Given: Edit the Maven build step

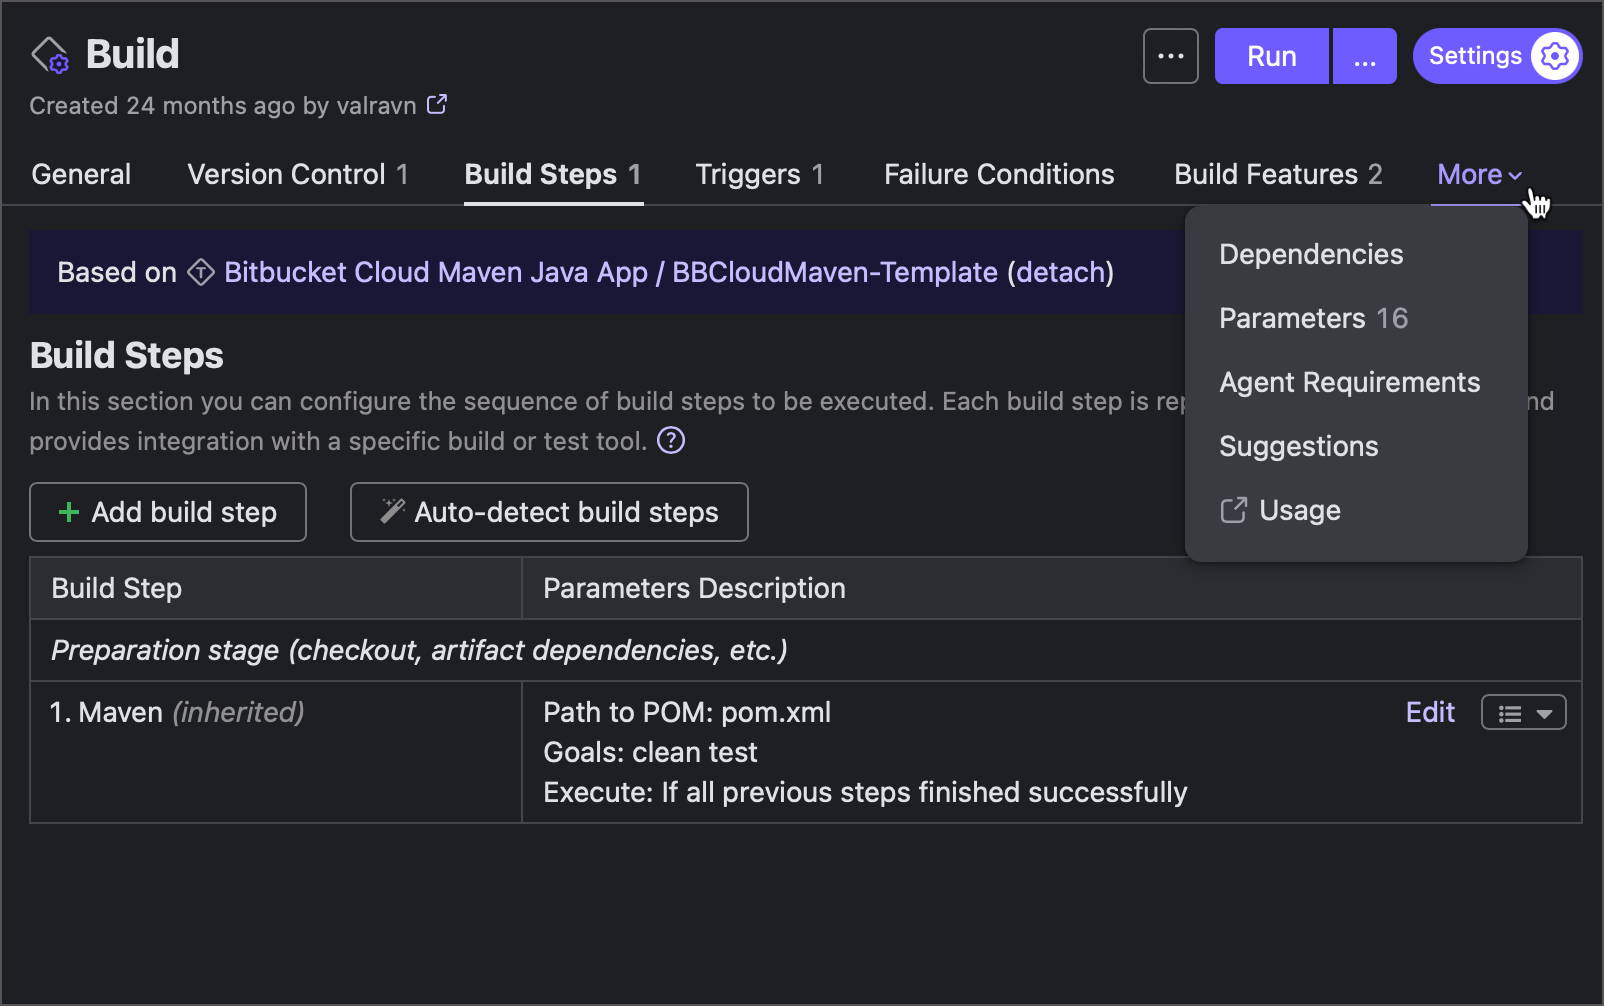Looking at the screenshot, I should click(x=1430, y=712).
